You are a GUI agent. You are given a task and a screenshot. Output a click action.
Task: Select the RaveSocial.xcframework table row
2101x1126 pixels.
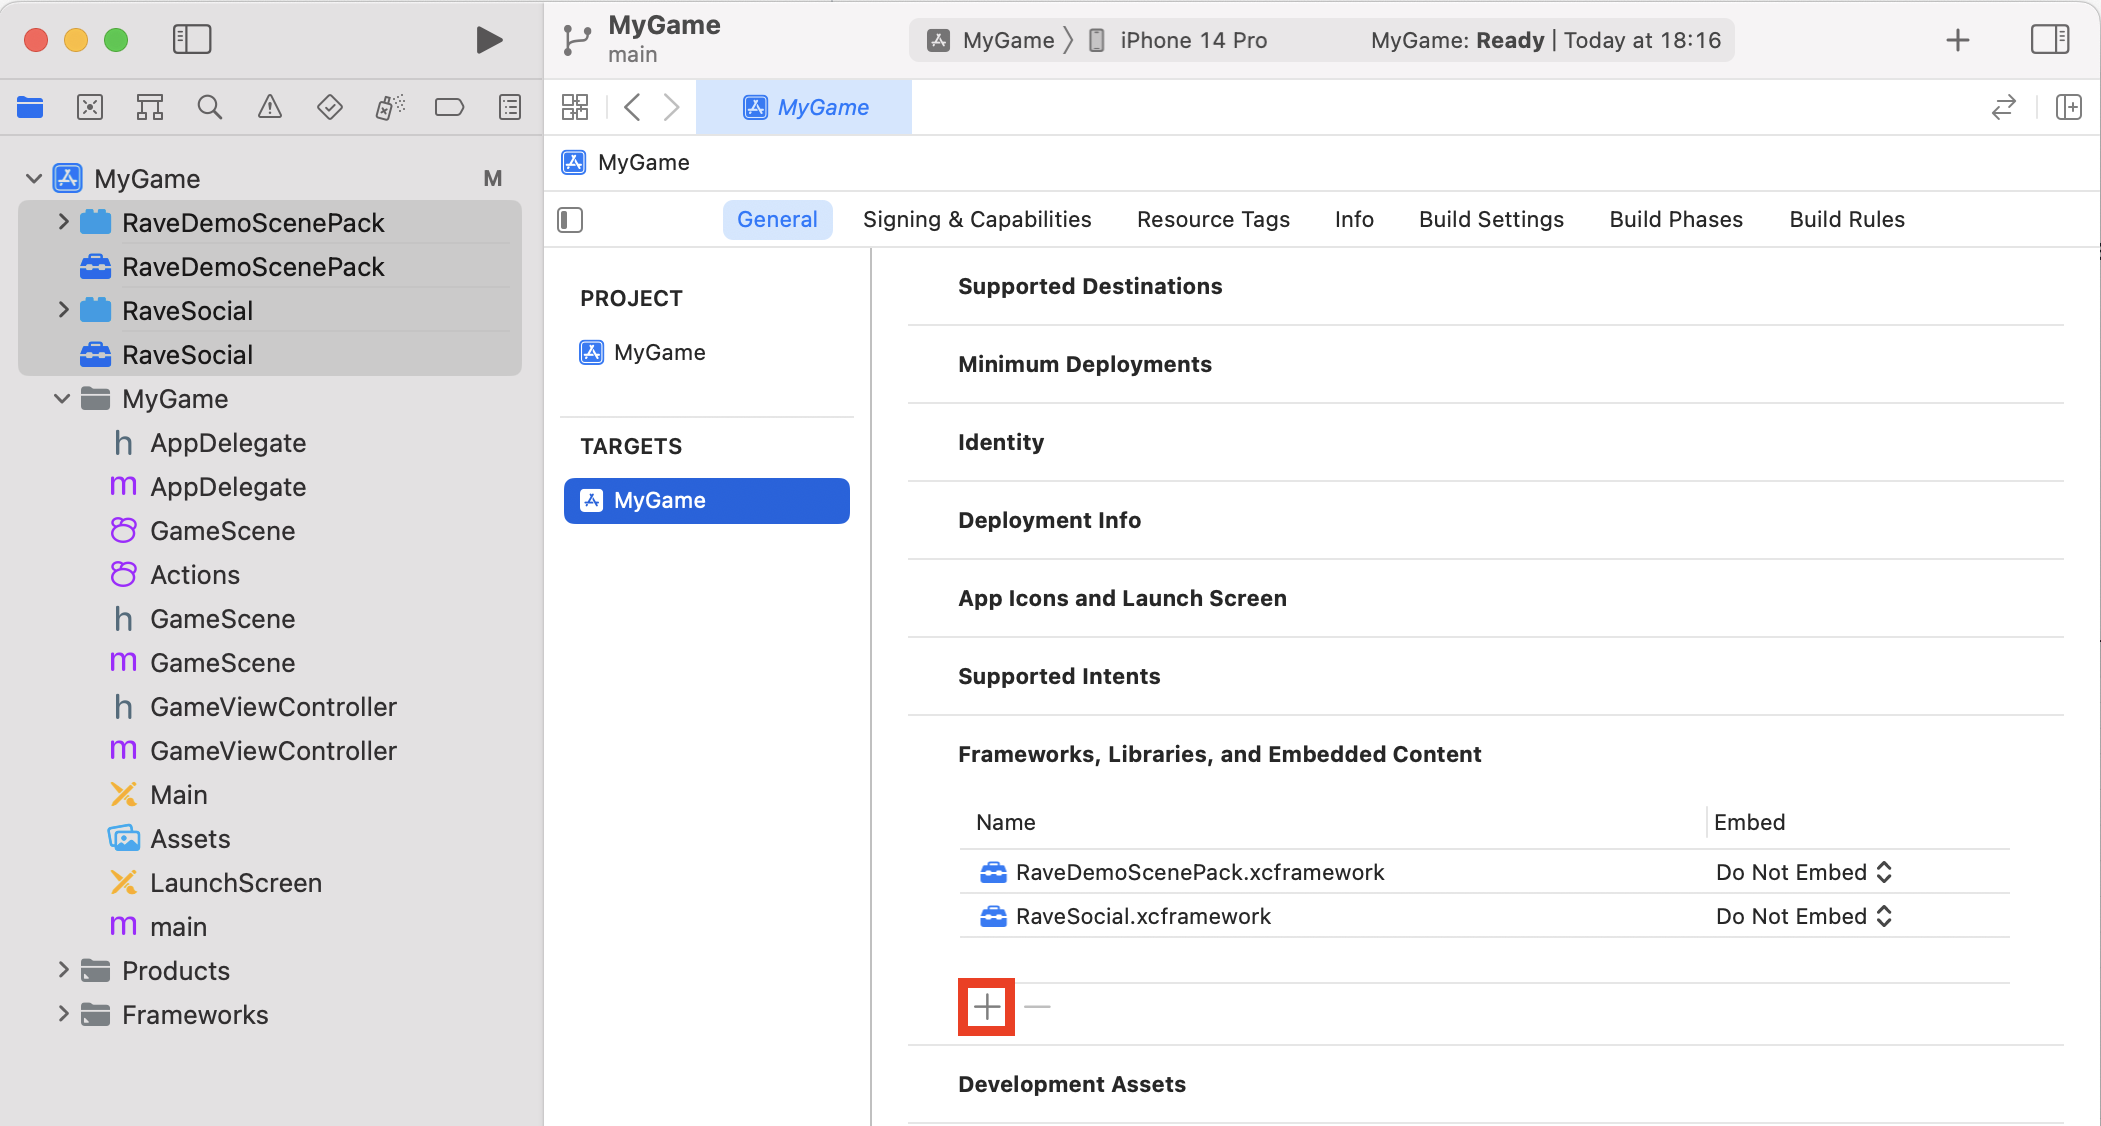click(x=1484, y=916)
